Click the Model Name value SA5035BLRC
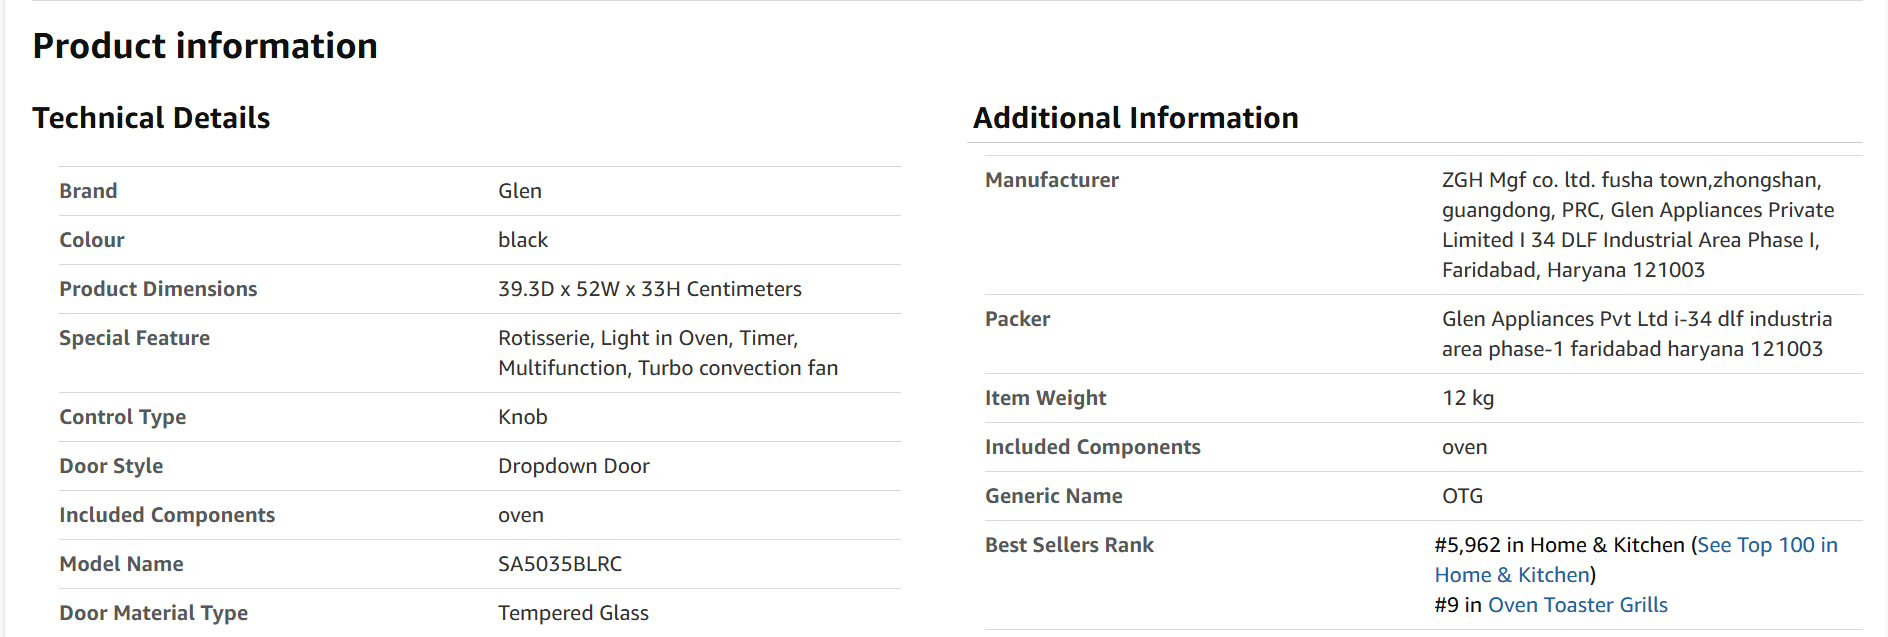 click(560, 564)
